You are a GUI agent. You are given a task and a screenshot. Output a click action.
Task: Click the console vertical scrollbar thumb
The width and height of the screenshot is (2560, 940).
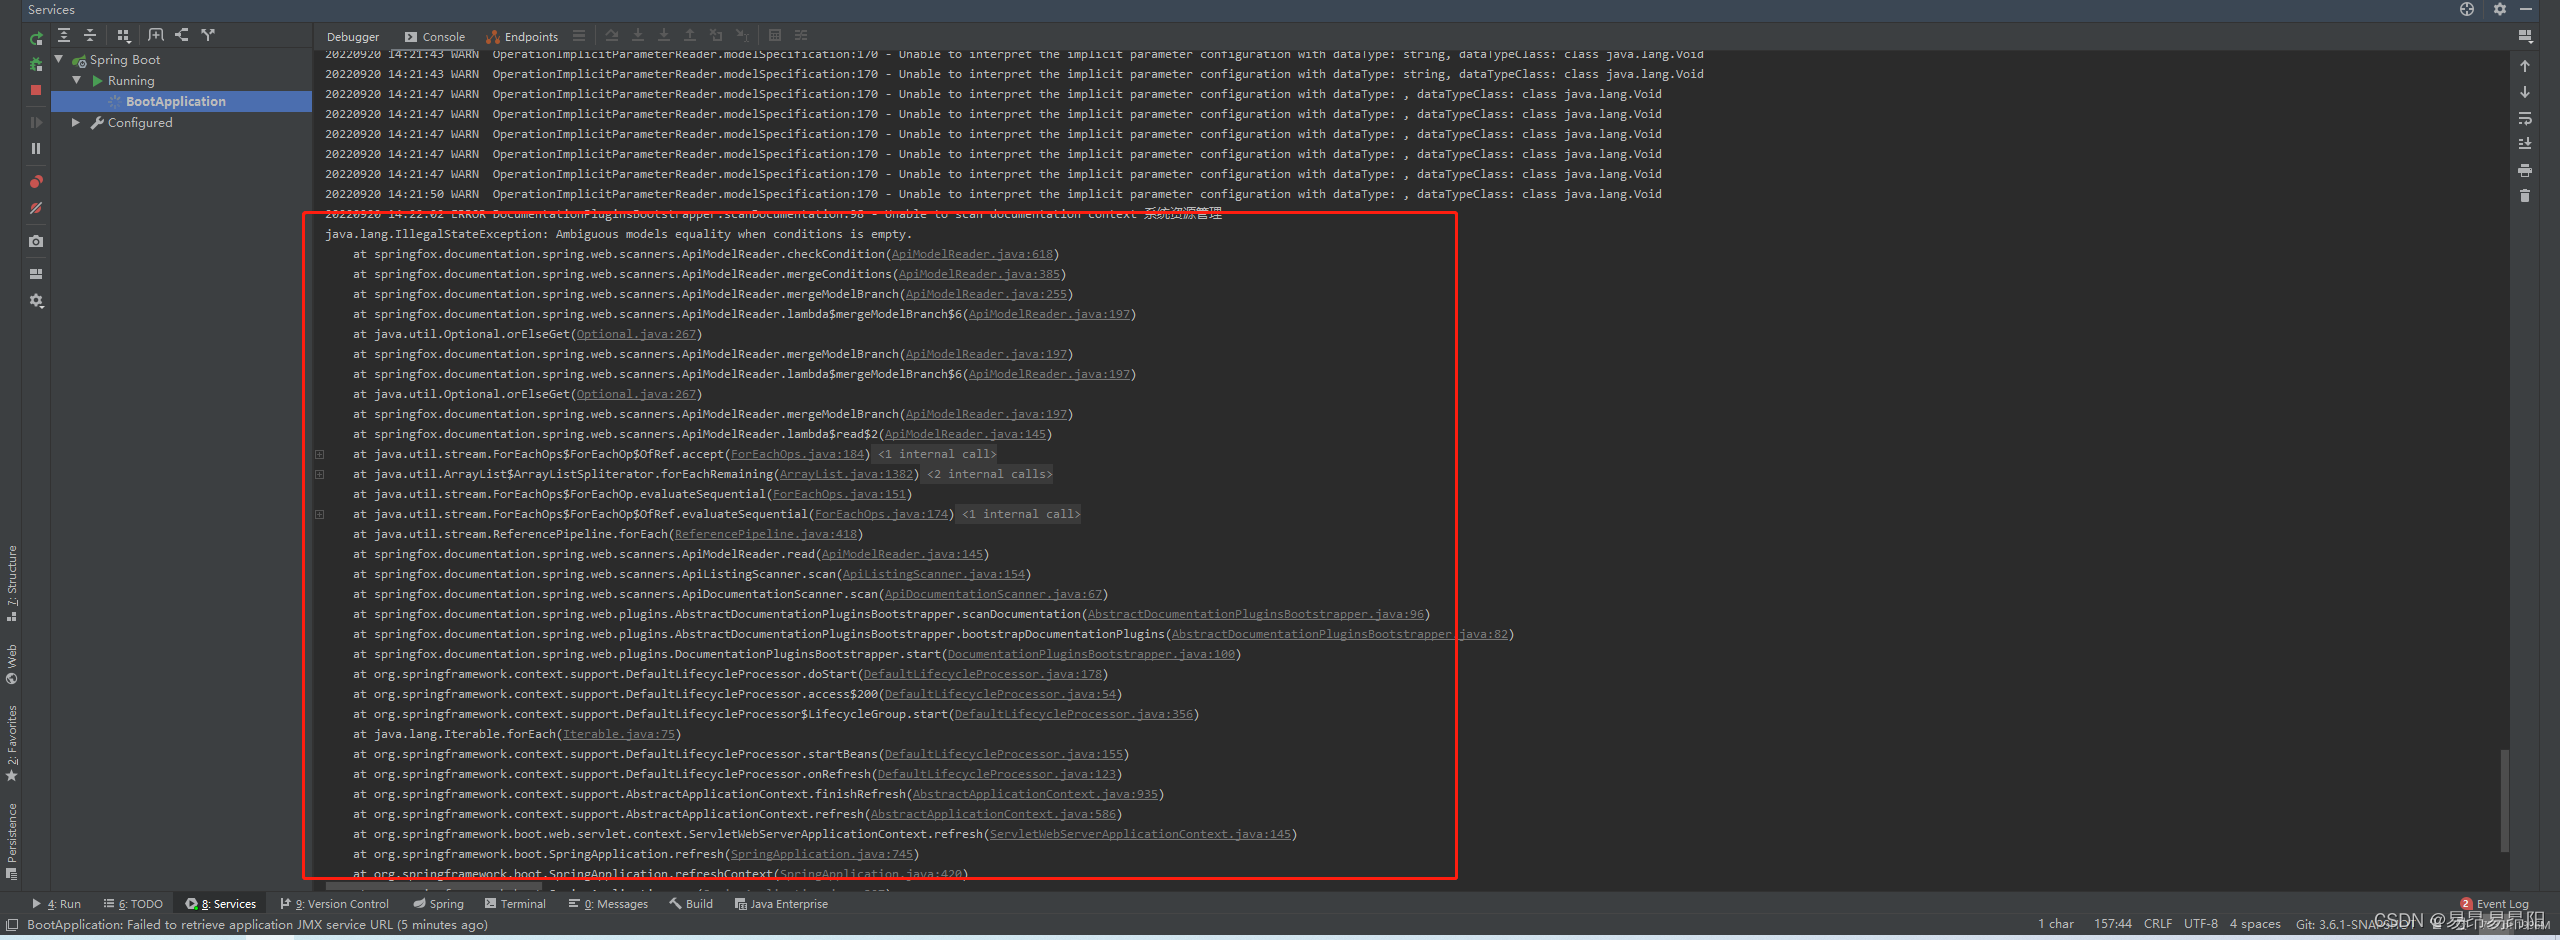point(2504,800)
